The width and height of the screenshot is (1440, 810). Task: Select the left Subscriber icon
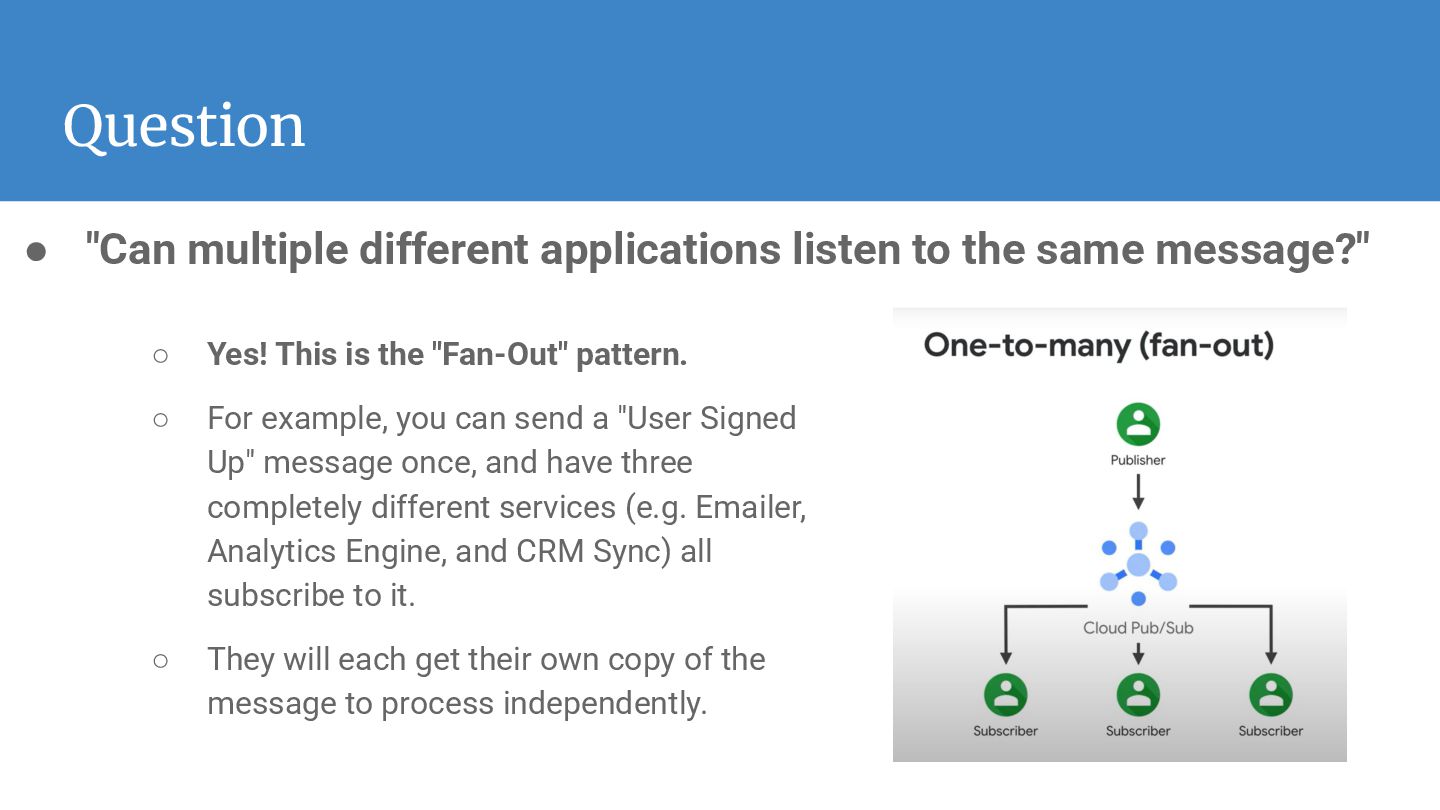1005,695
